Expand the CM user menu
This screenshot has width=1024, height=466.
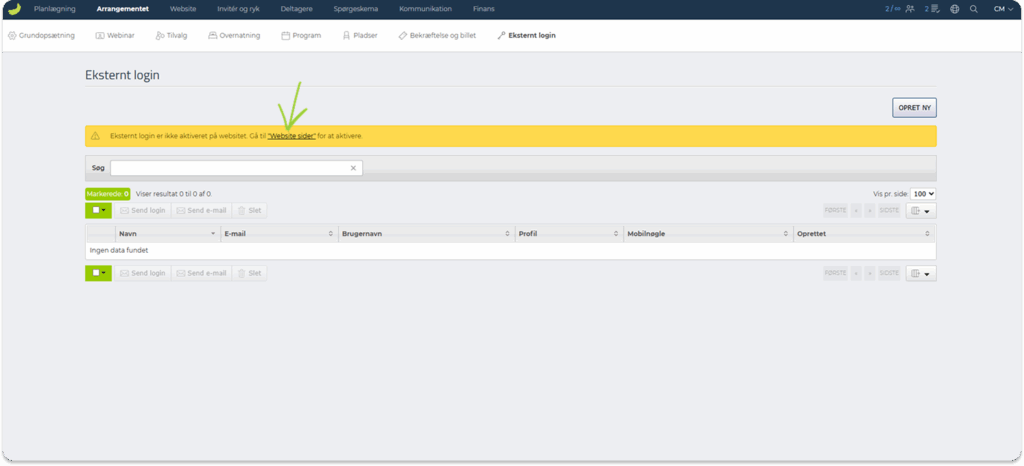point(1002,9)
